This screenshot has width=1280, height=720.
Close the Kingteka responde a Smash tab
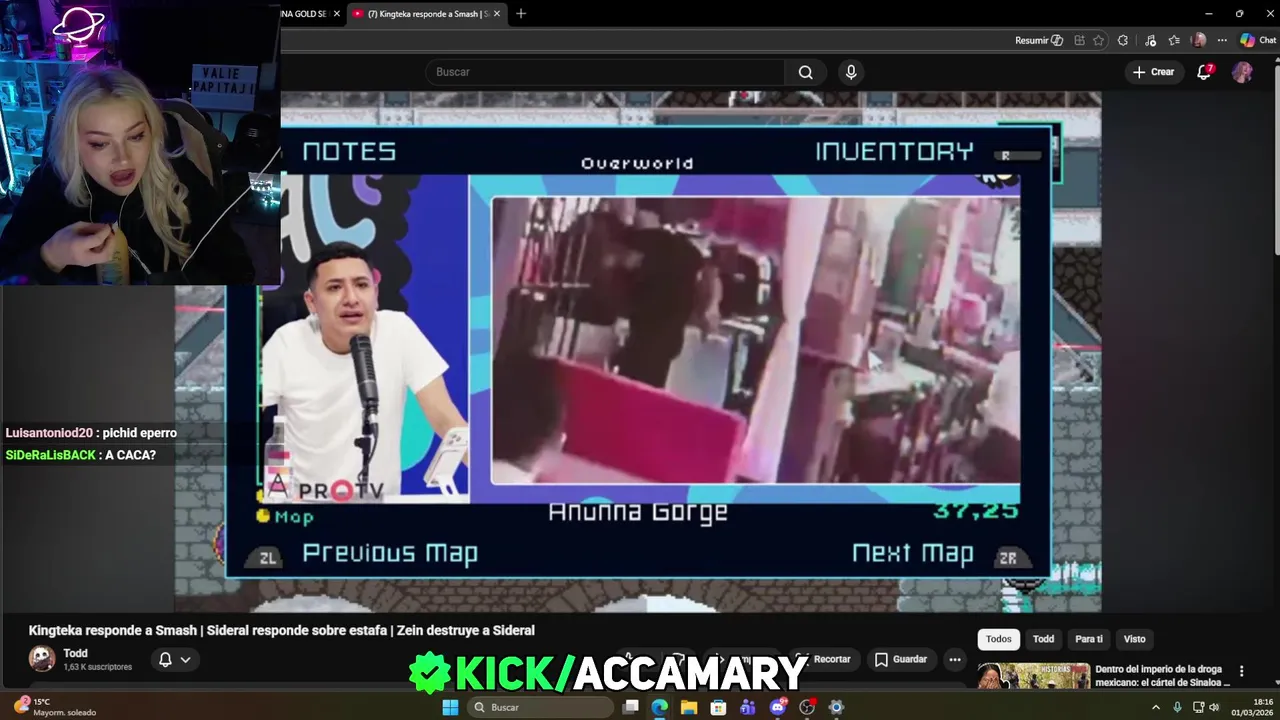tap(496, 14)
